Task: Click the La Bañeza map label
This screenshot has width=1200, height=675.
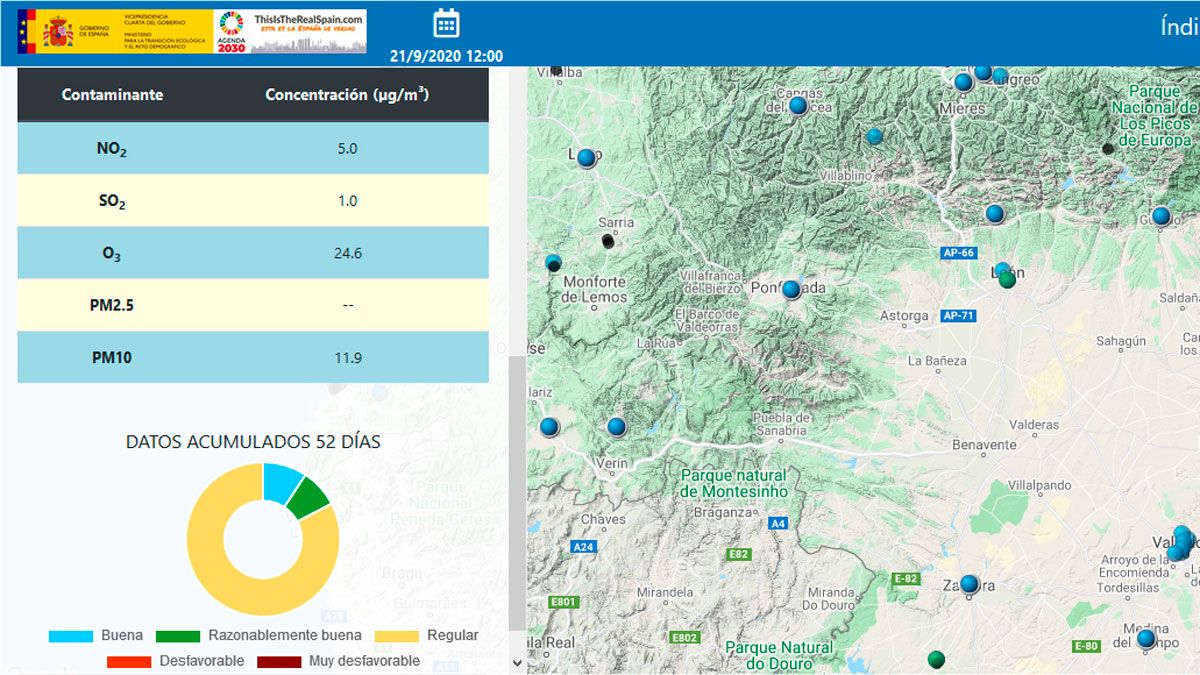Action: click(x=937, y=360)
